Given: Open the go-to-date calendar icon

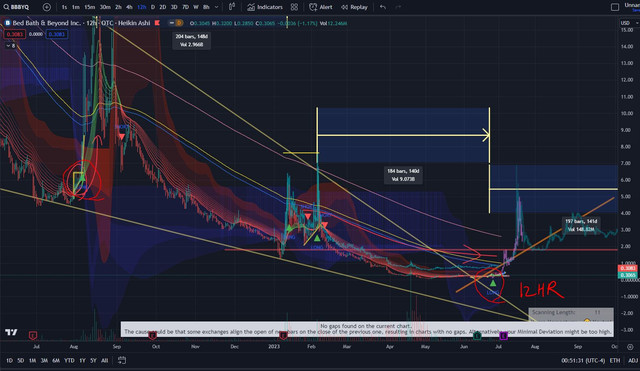Looking at the screenshot, I should (122, 360).
